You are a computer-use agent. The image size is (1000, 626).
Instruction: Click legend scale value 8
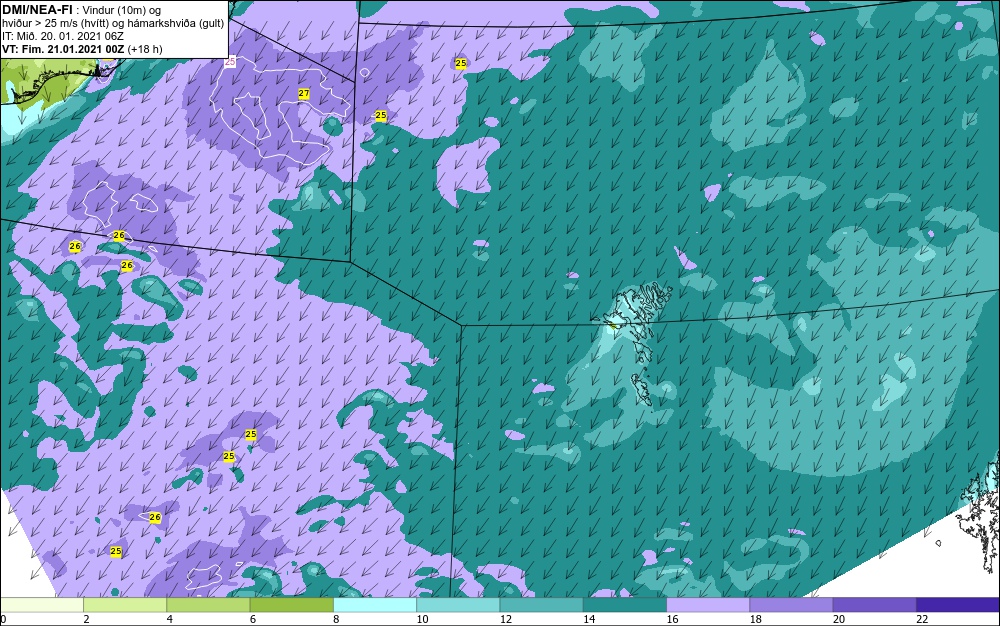336,619
